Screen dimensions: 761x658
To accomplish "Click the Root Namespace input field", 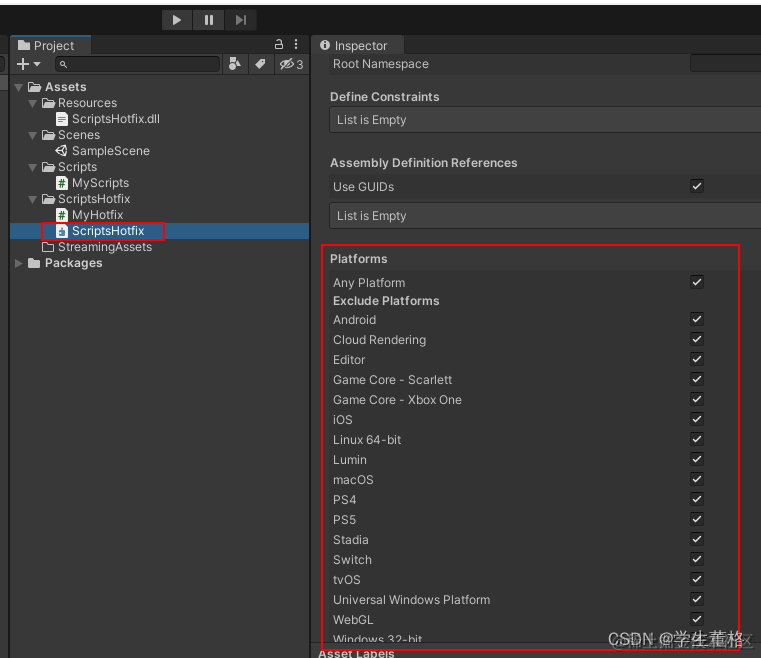I will pyautogui.click(x=725, y=64).
